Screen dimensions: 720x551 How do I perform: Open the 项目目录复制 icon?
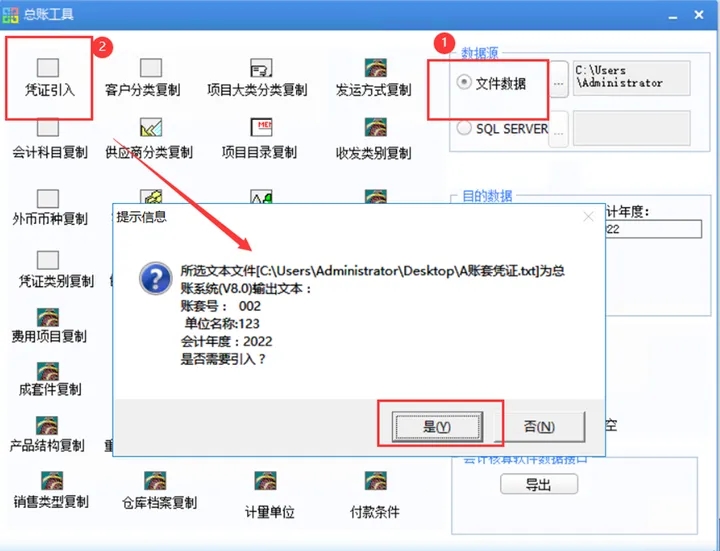259,139
